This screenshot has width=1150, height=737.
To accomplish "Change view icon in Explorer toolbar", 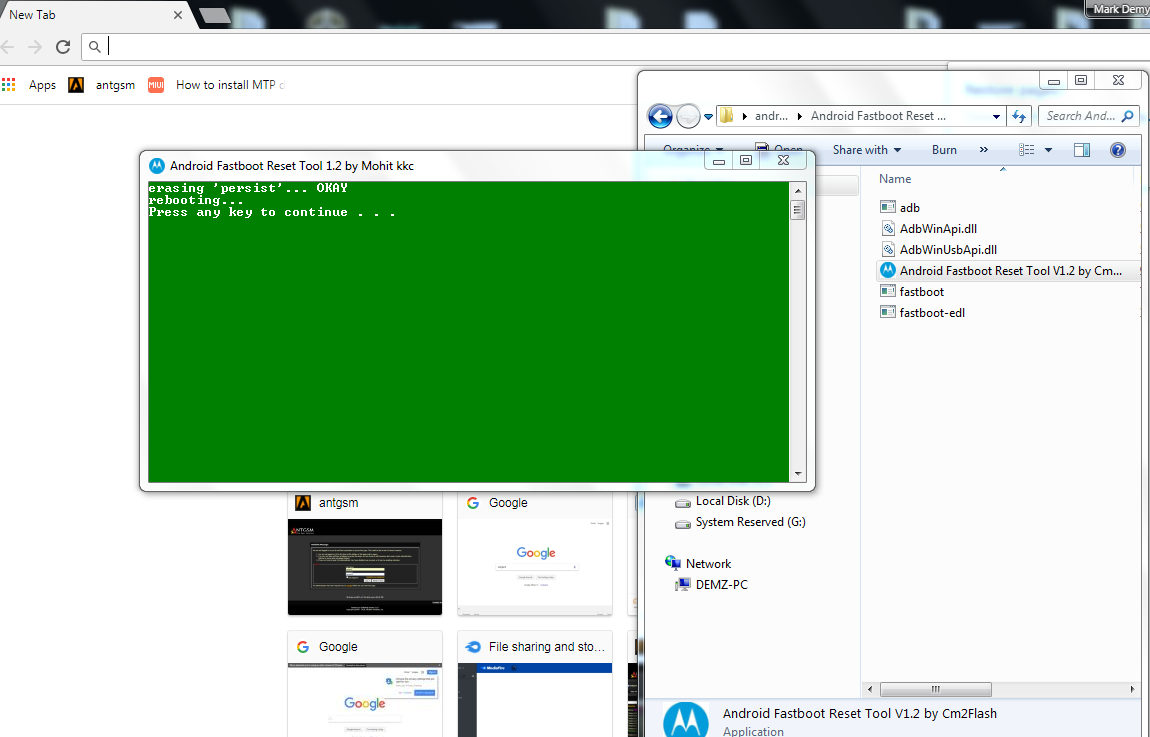I will 1027,150.
